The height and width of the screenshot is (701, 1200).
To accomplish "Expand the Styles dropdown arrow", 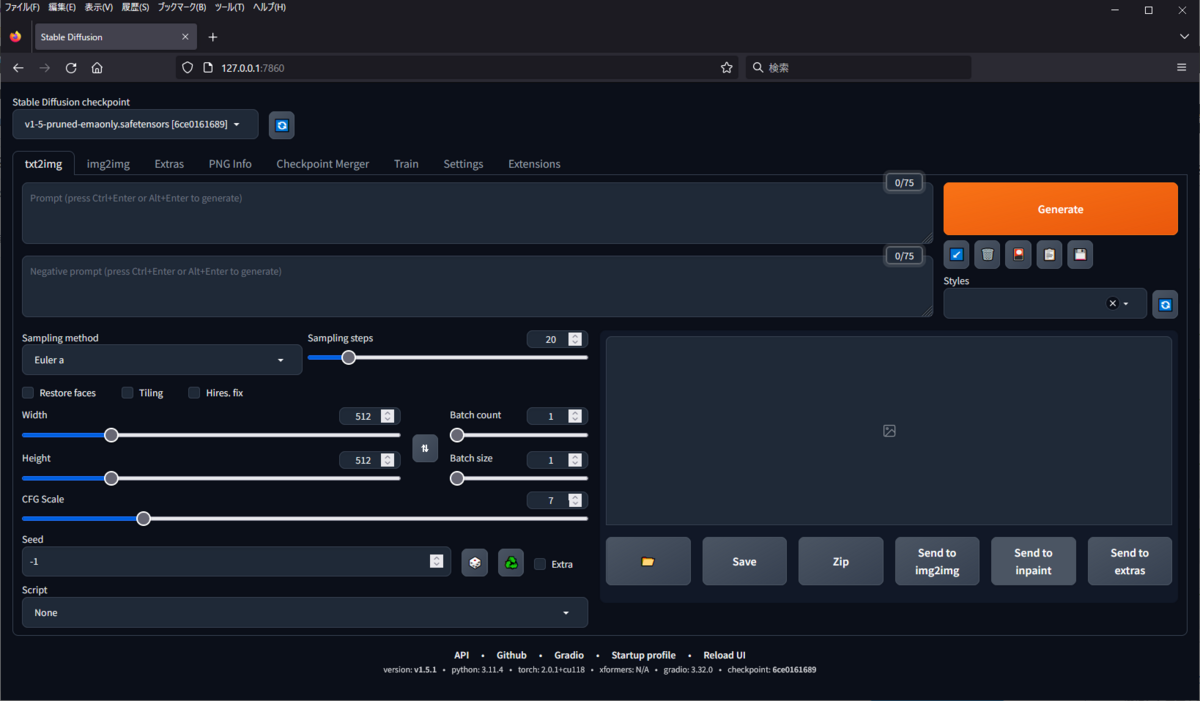I will 1126,304.
